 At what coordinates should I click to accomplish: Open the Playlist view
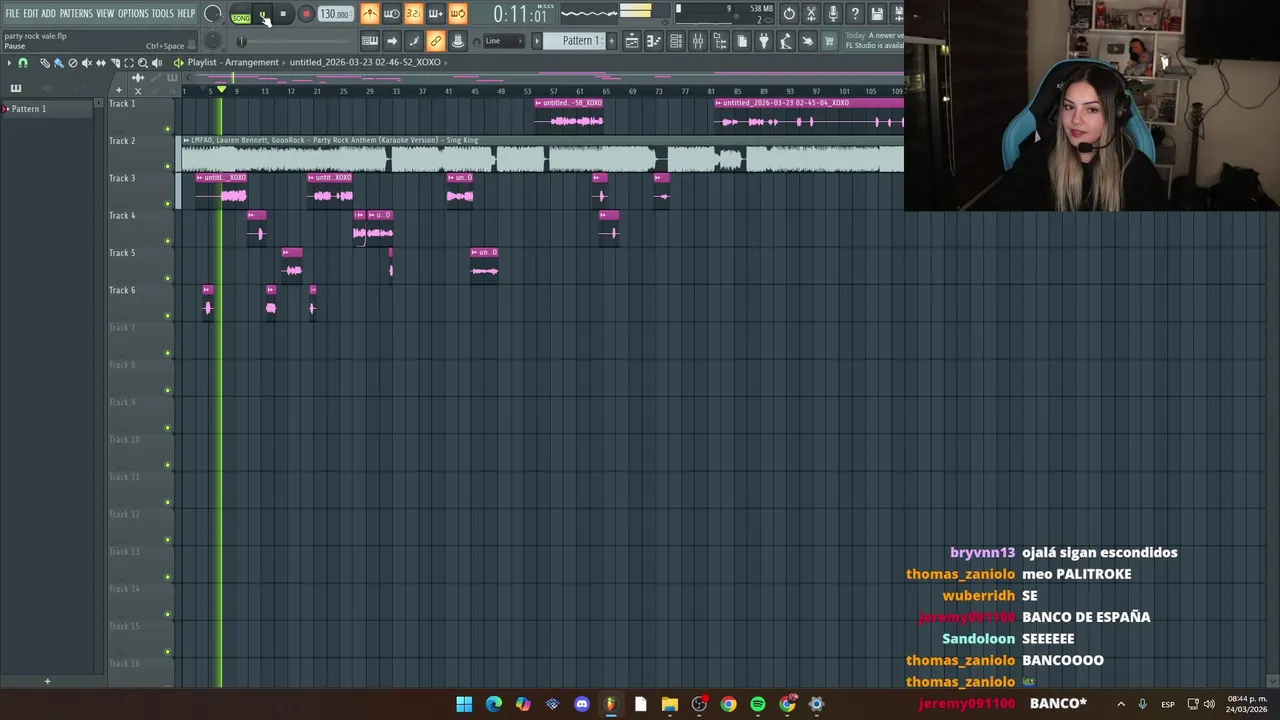tap(632, 41)
